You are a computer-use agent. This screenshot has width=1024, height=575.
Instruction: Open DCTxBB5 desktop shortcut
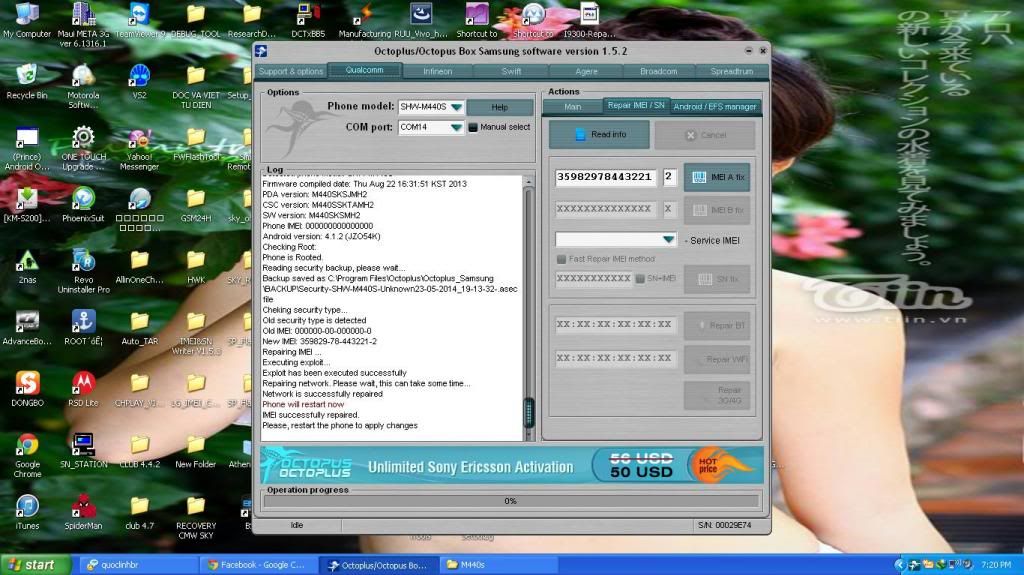308,20
